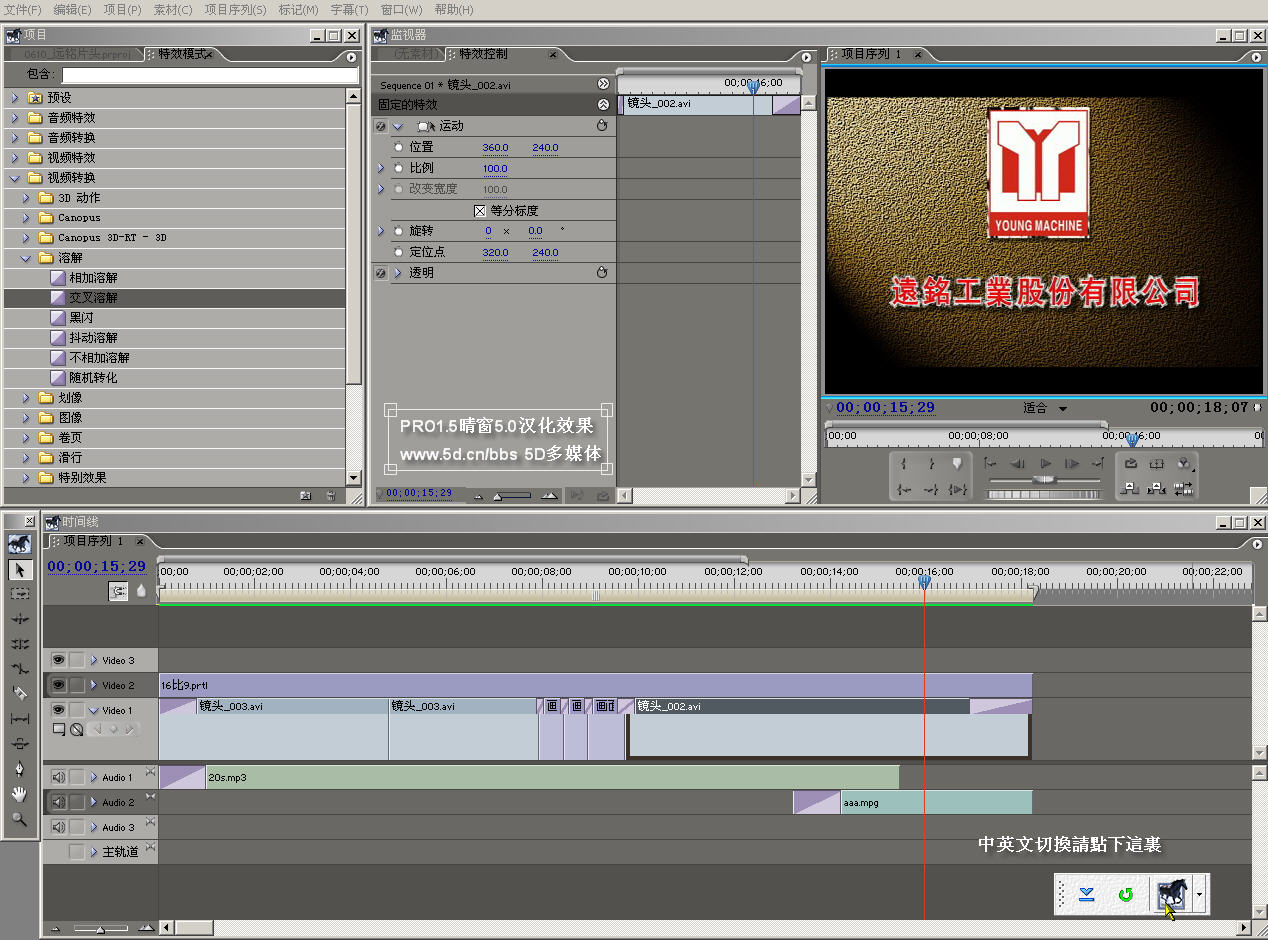Click the timeline zoom slider at bottom
1268x940 pixels.
click(x=101, y=929)
